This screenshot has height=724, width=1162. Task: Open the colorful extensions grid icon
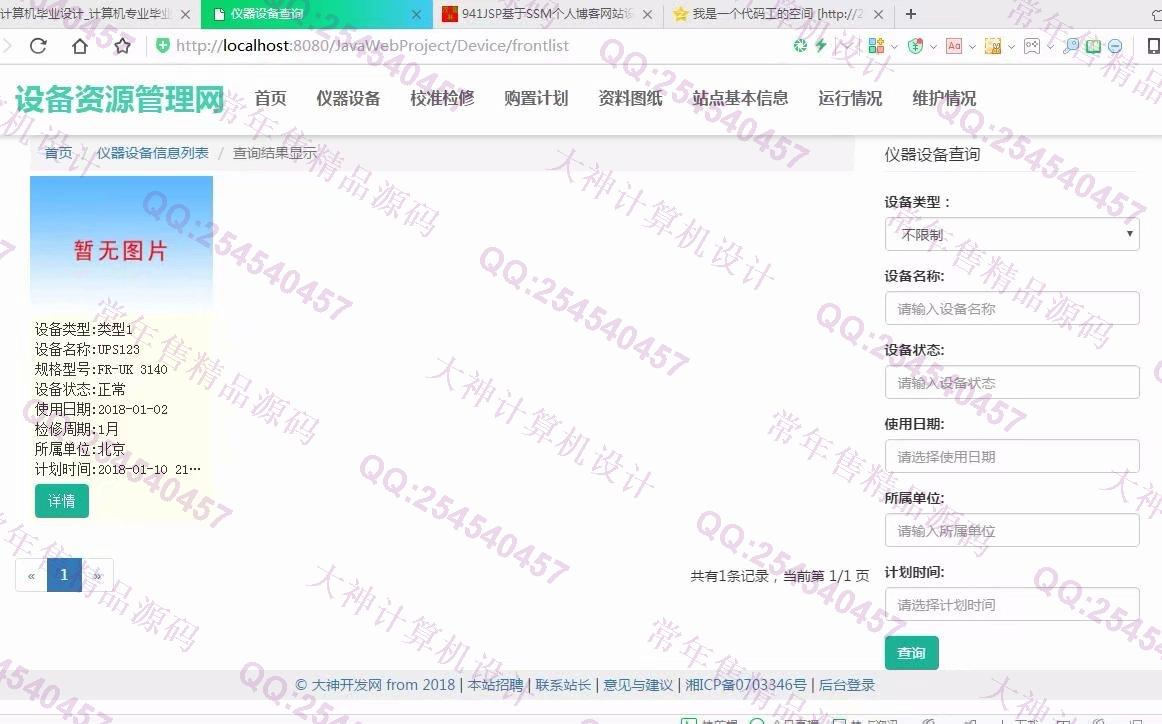point(876,46)
